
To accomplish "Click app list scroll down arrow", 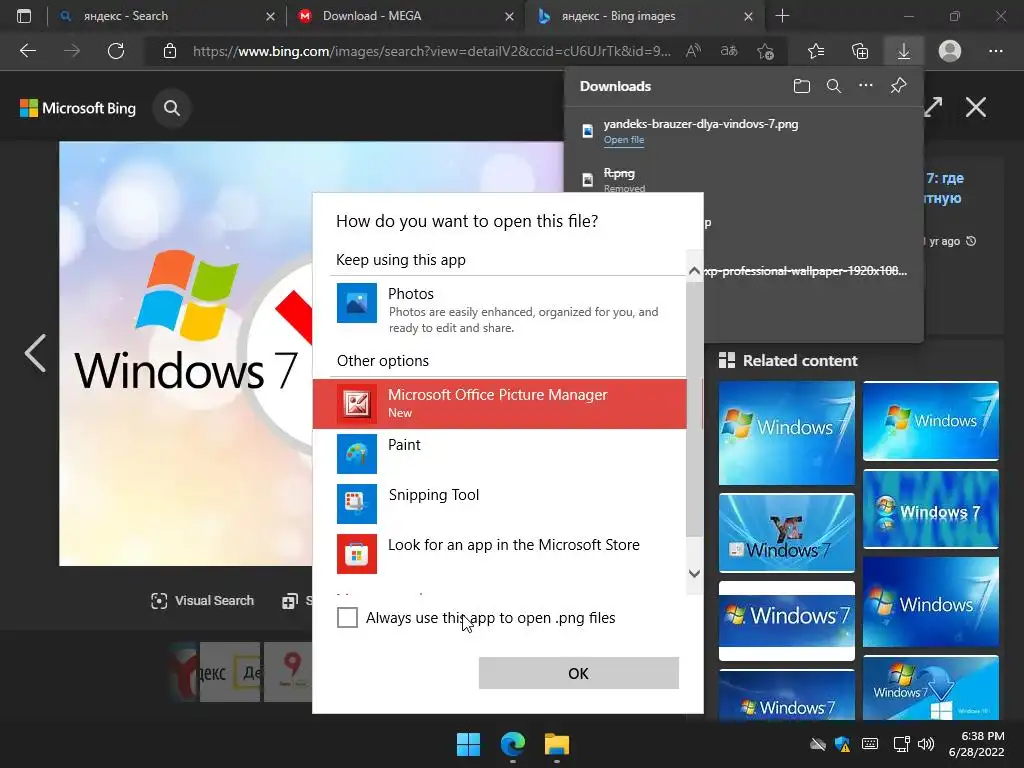I will (694, 573).
